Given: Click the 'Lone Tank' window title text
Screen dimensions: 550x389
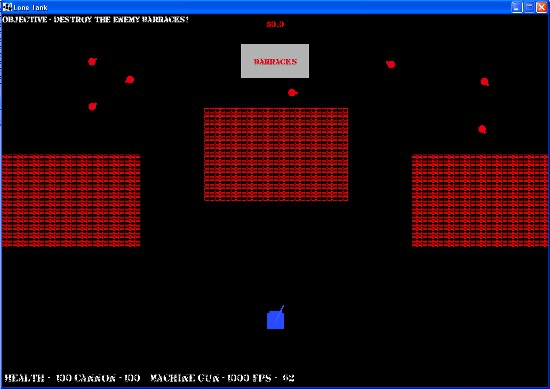Looking at the screenshot, I should (31, 7).
